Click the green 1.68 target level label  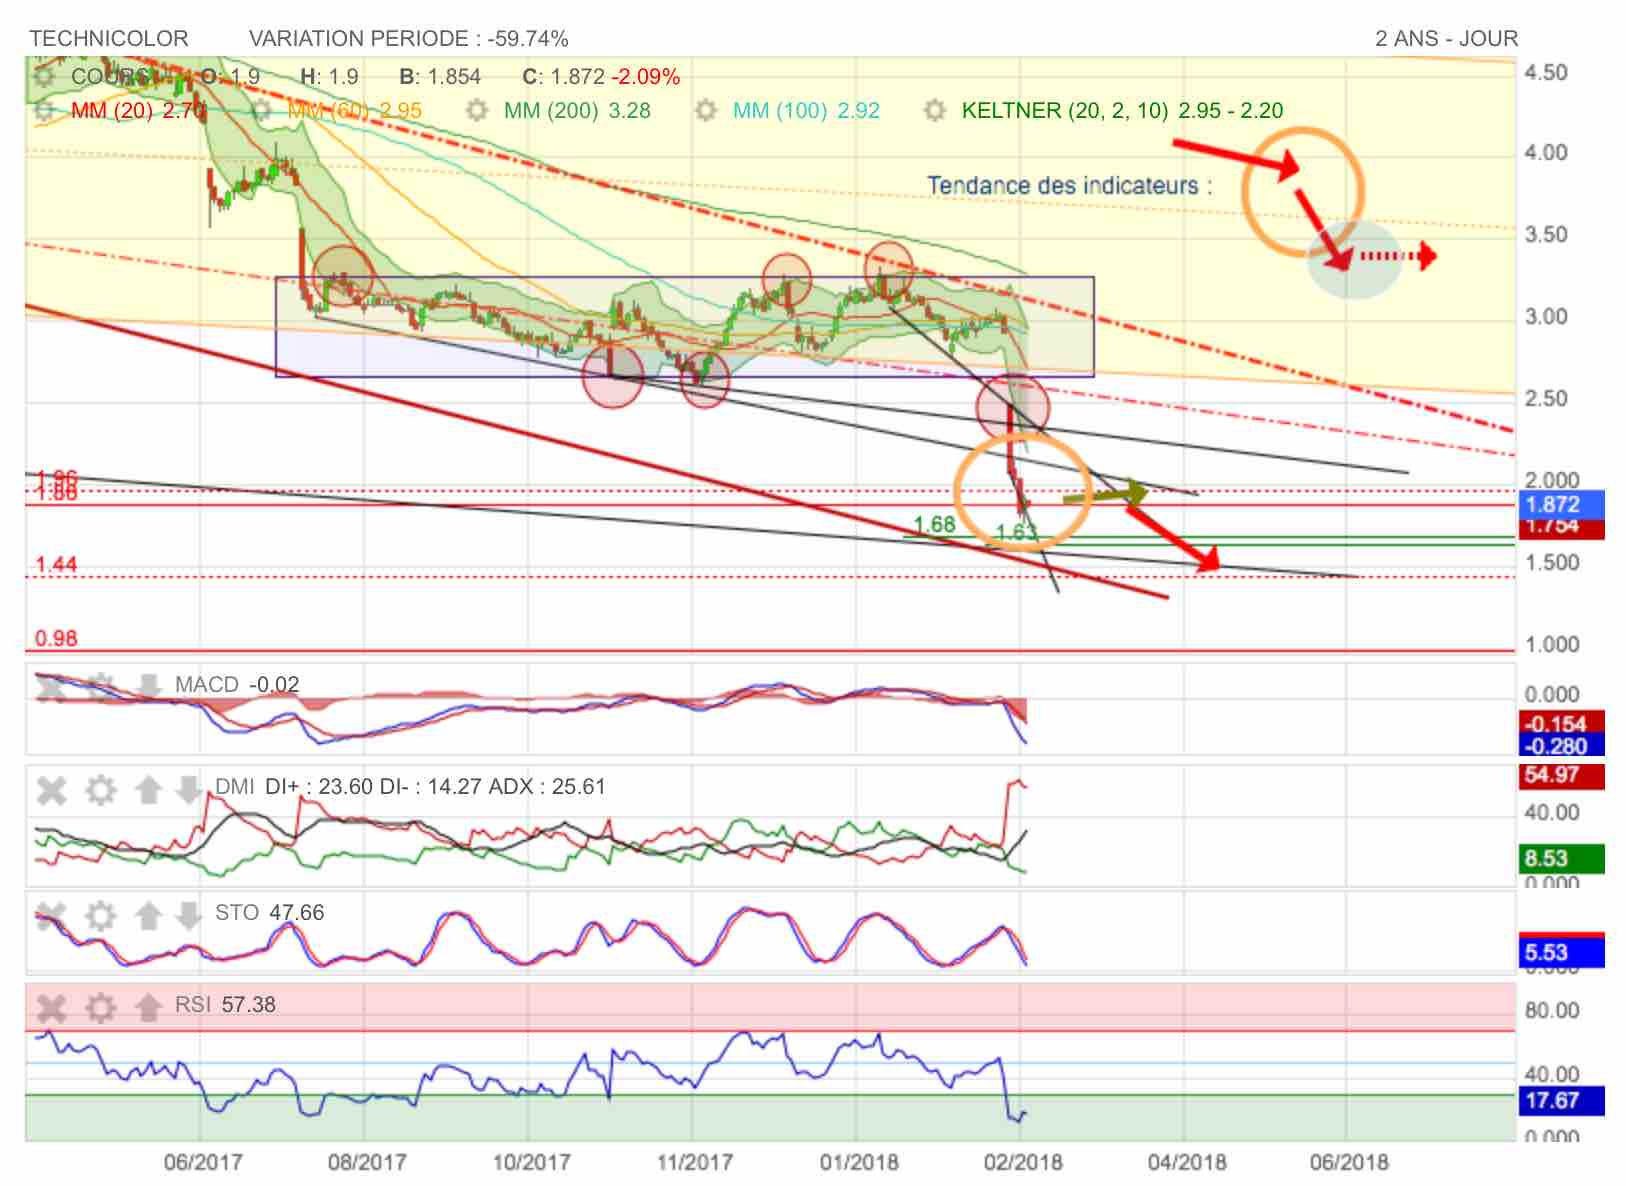tap(935, 525)
